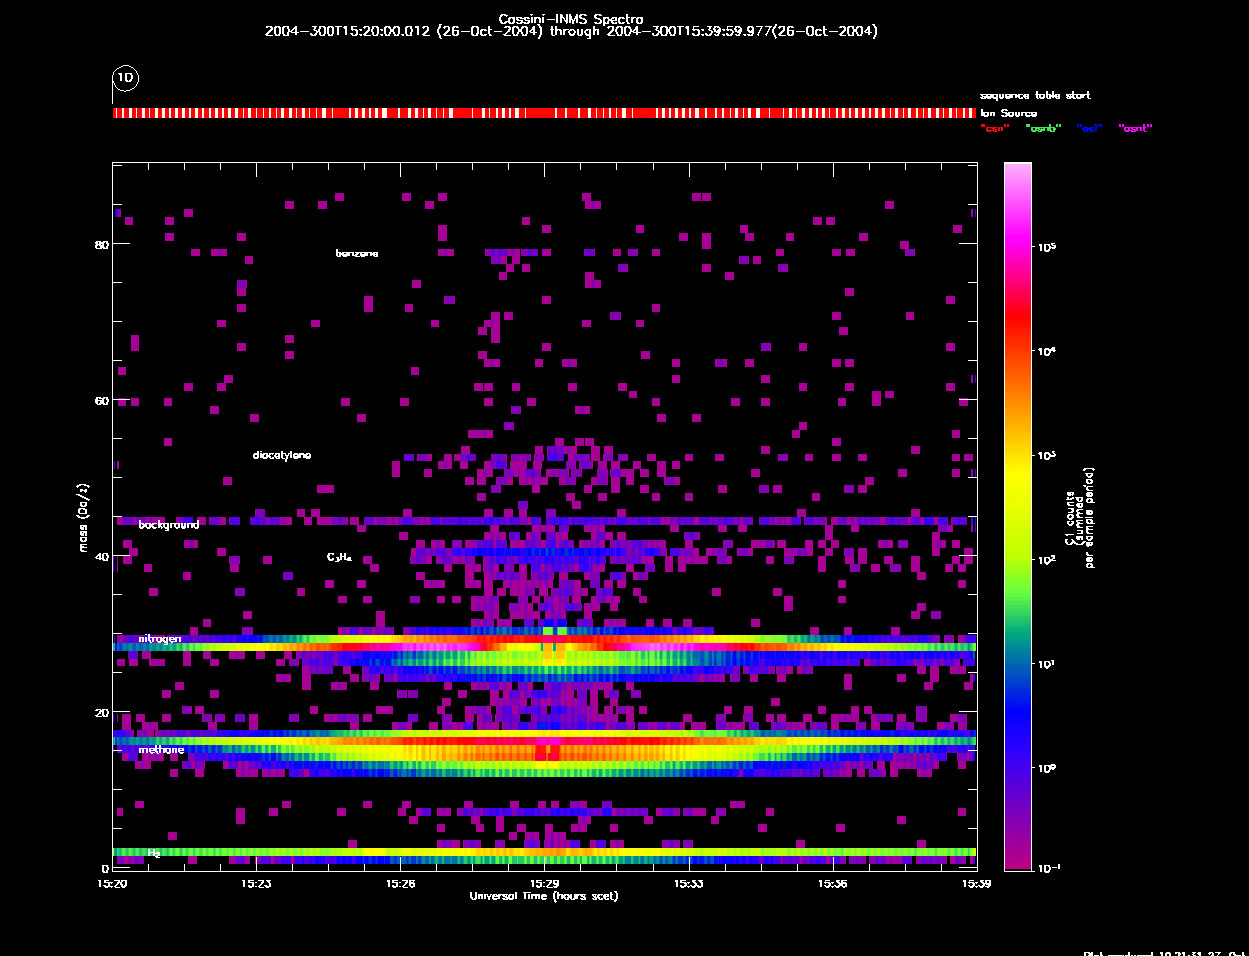Click the color scale bar
The height and width of the screenshot is (956, 1249).
point(1017,516)
